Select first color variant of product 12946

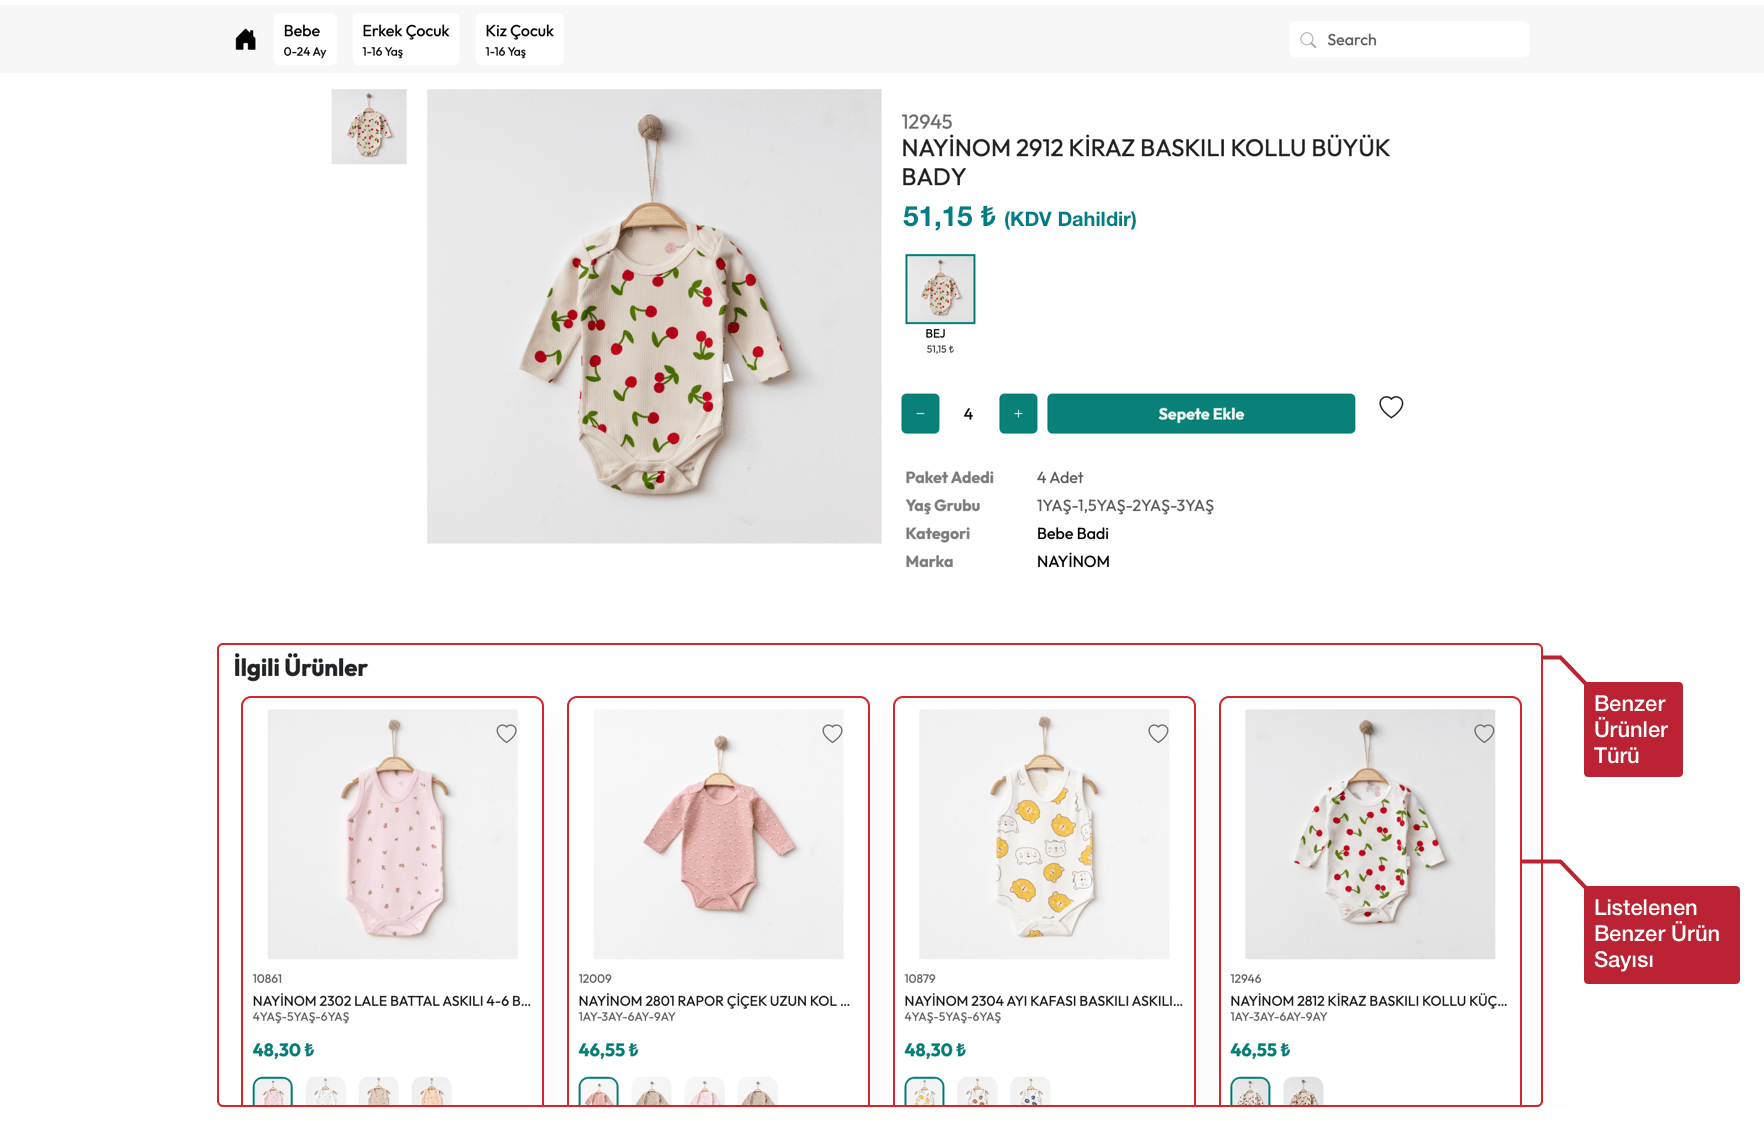1250,1092
